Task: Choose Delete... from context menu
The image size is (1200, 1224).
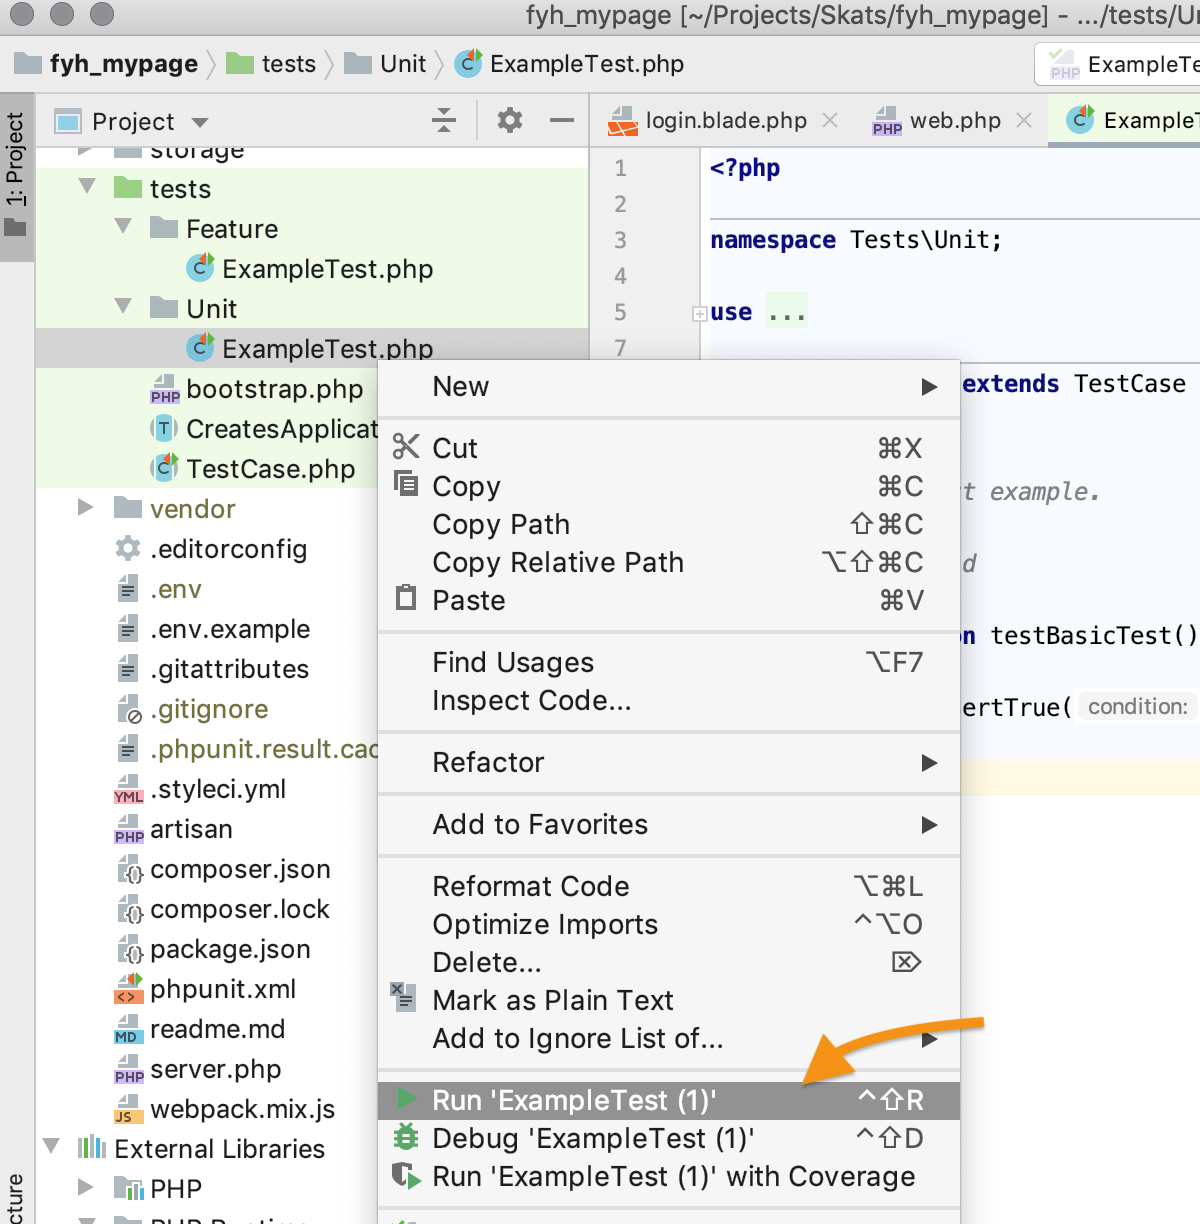Action: point(669,962)
